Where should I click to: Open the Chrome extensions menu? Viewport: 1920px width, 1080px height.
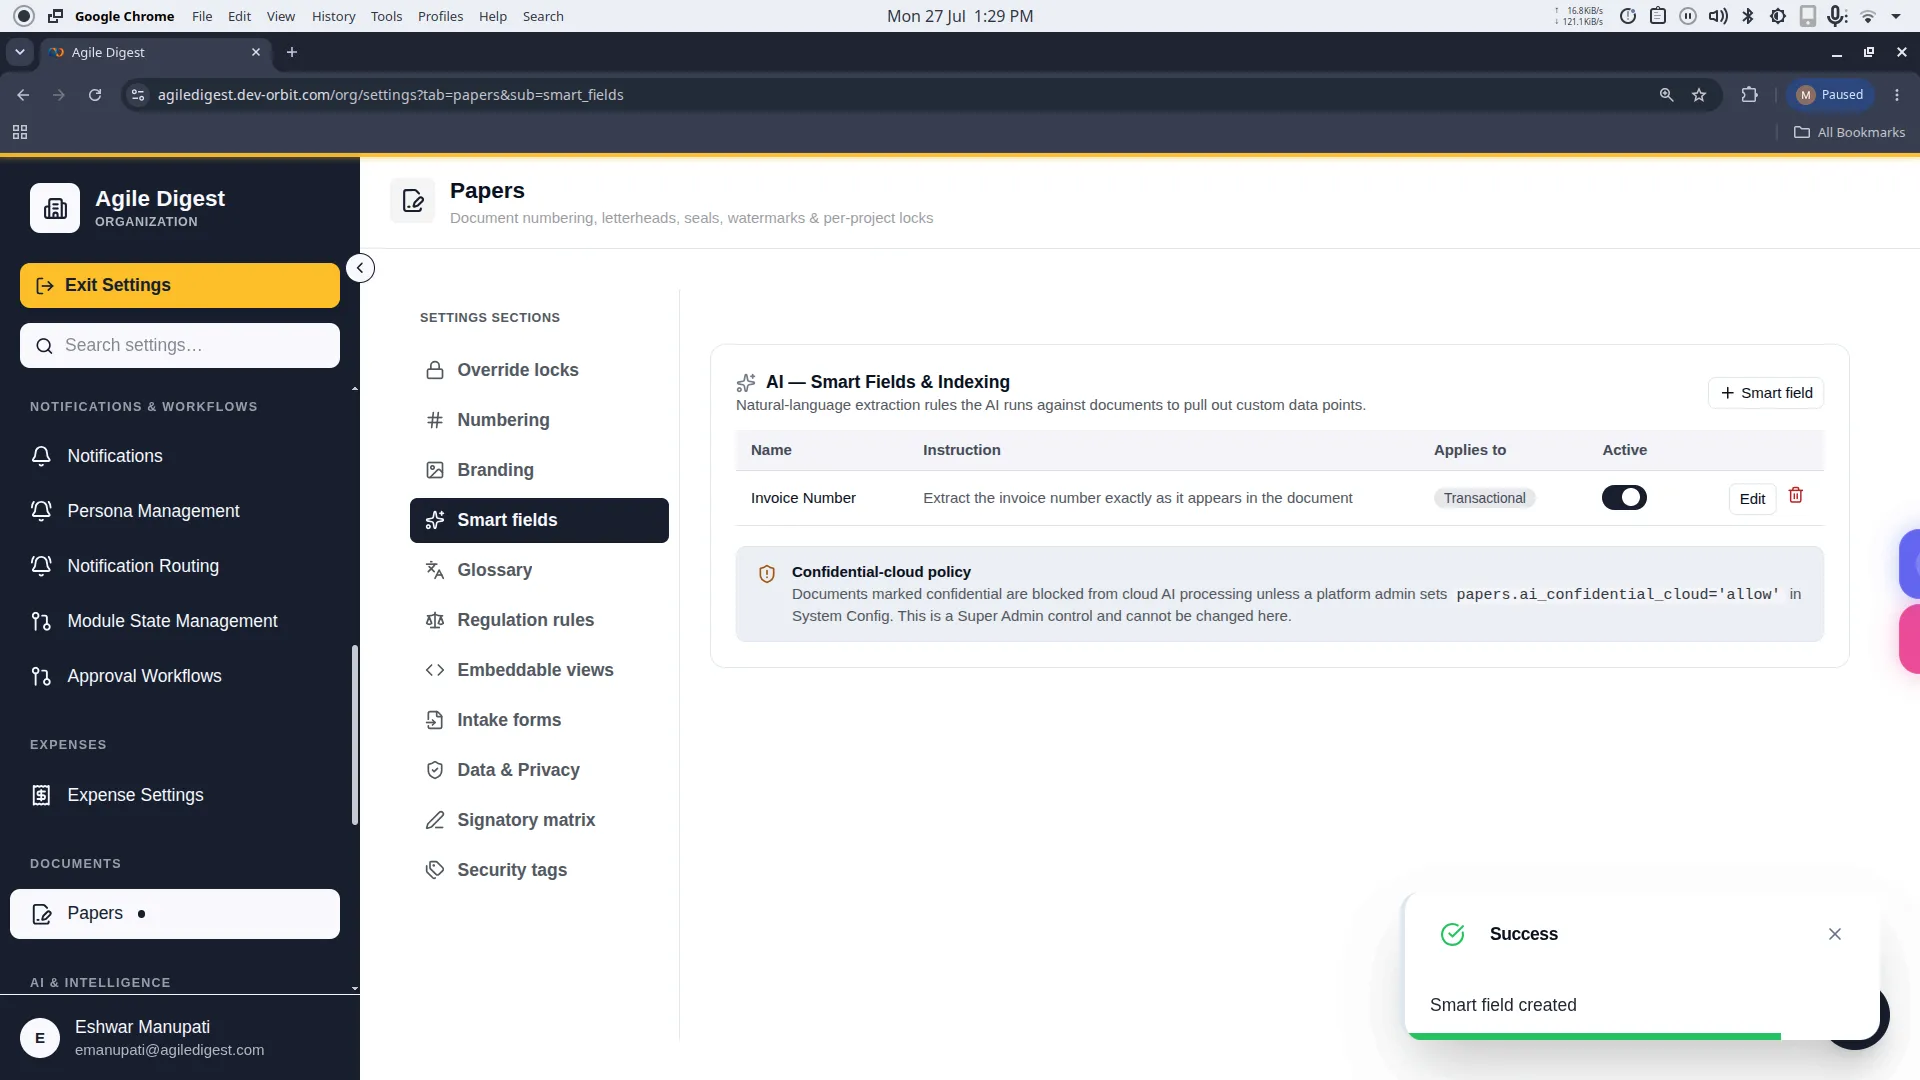click(1749, 95)
